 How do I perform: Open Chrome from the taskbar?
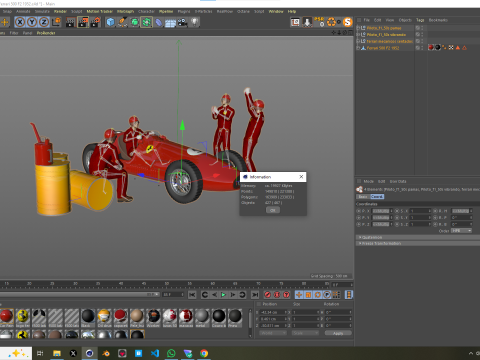coord(204,353)
